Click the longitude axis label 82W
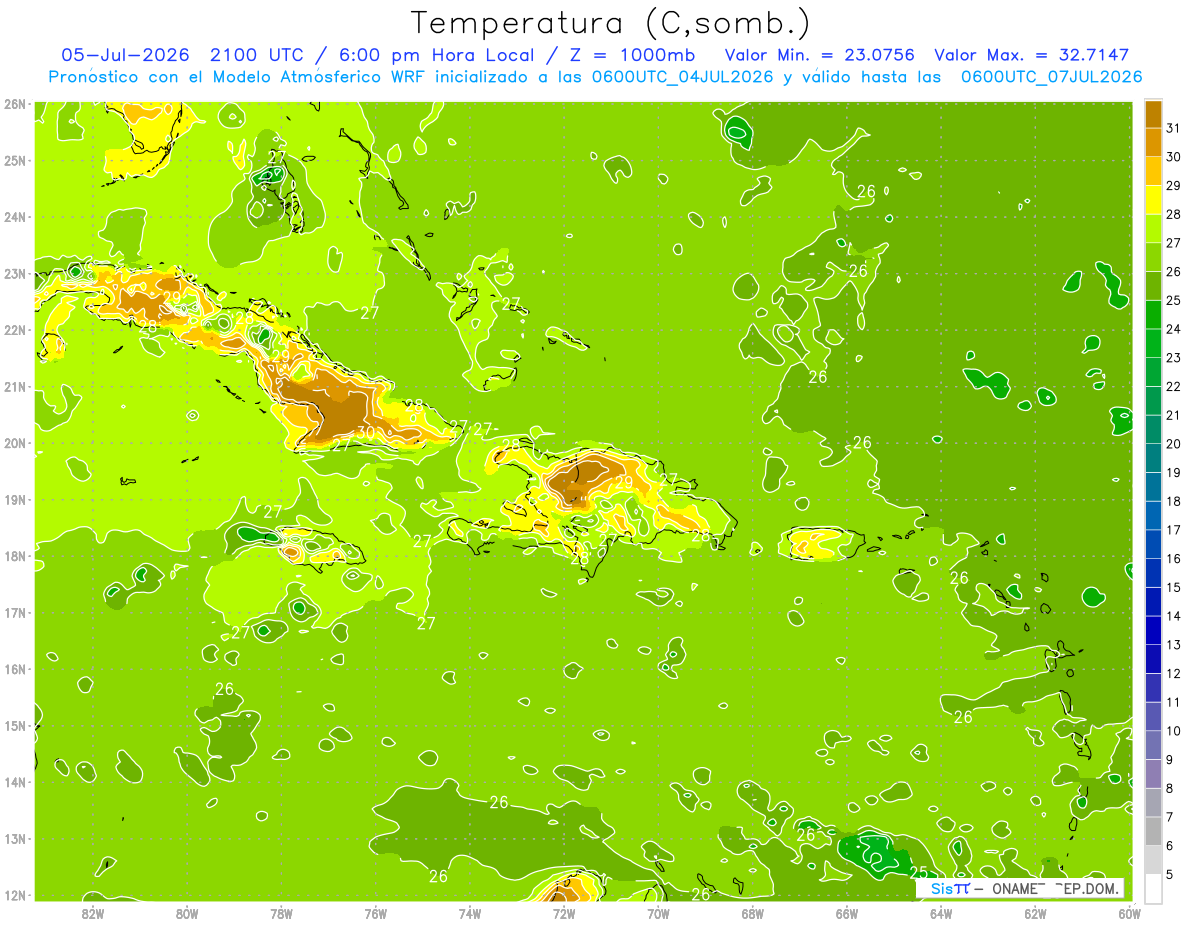This screenshot has width=1200, height=927. point(92,913)
